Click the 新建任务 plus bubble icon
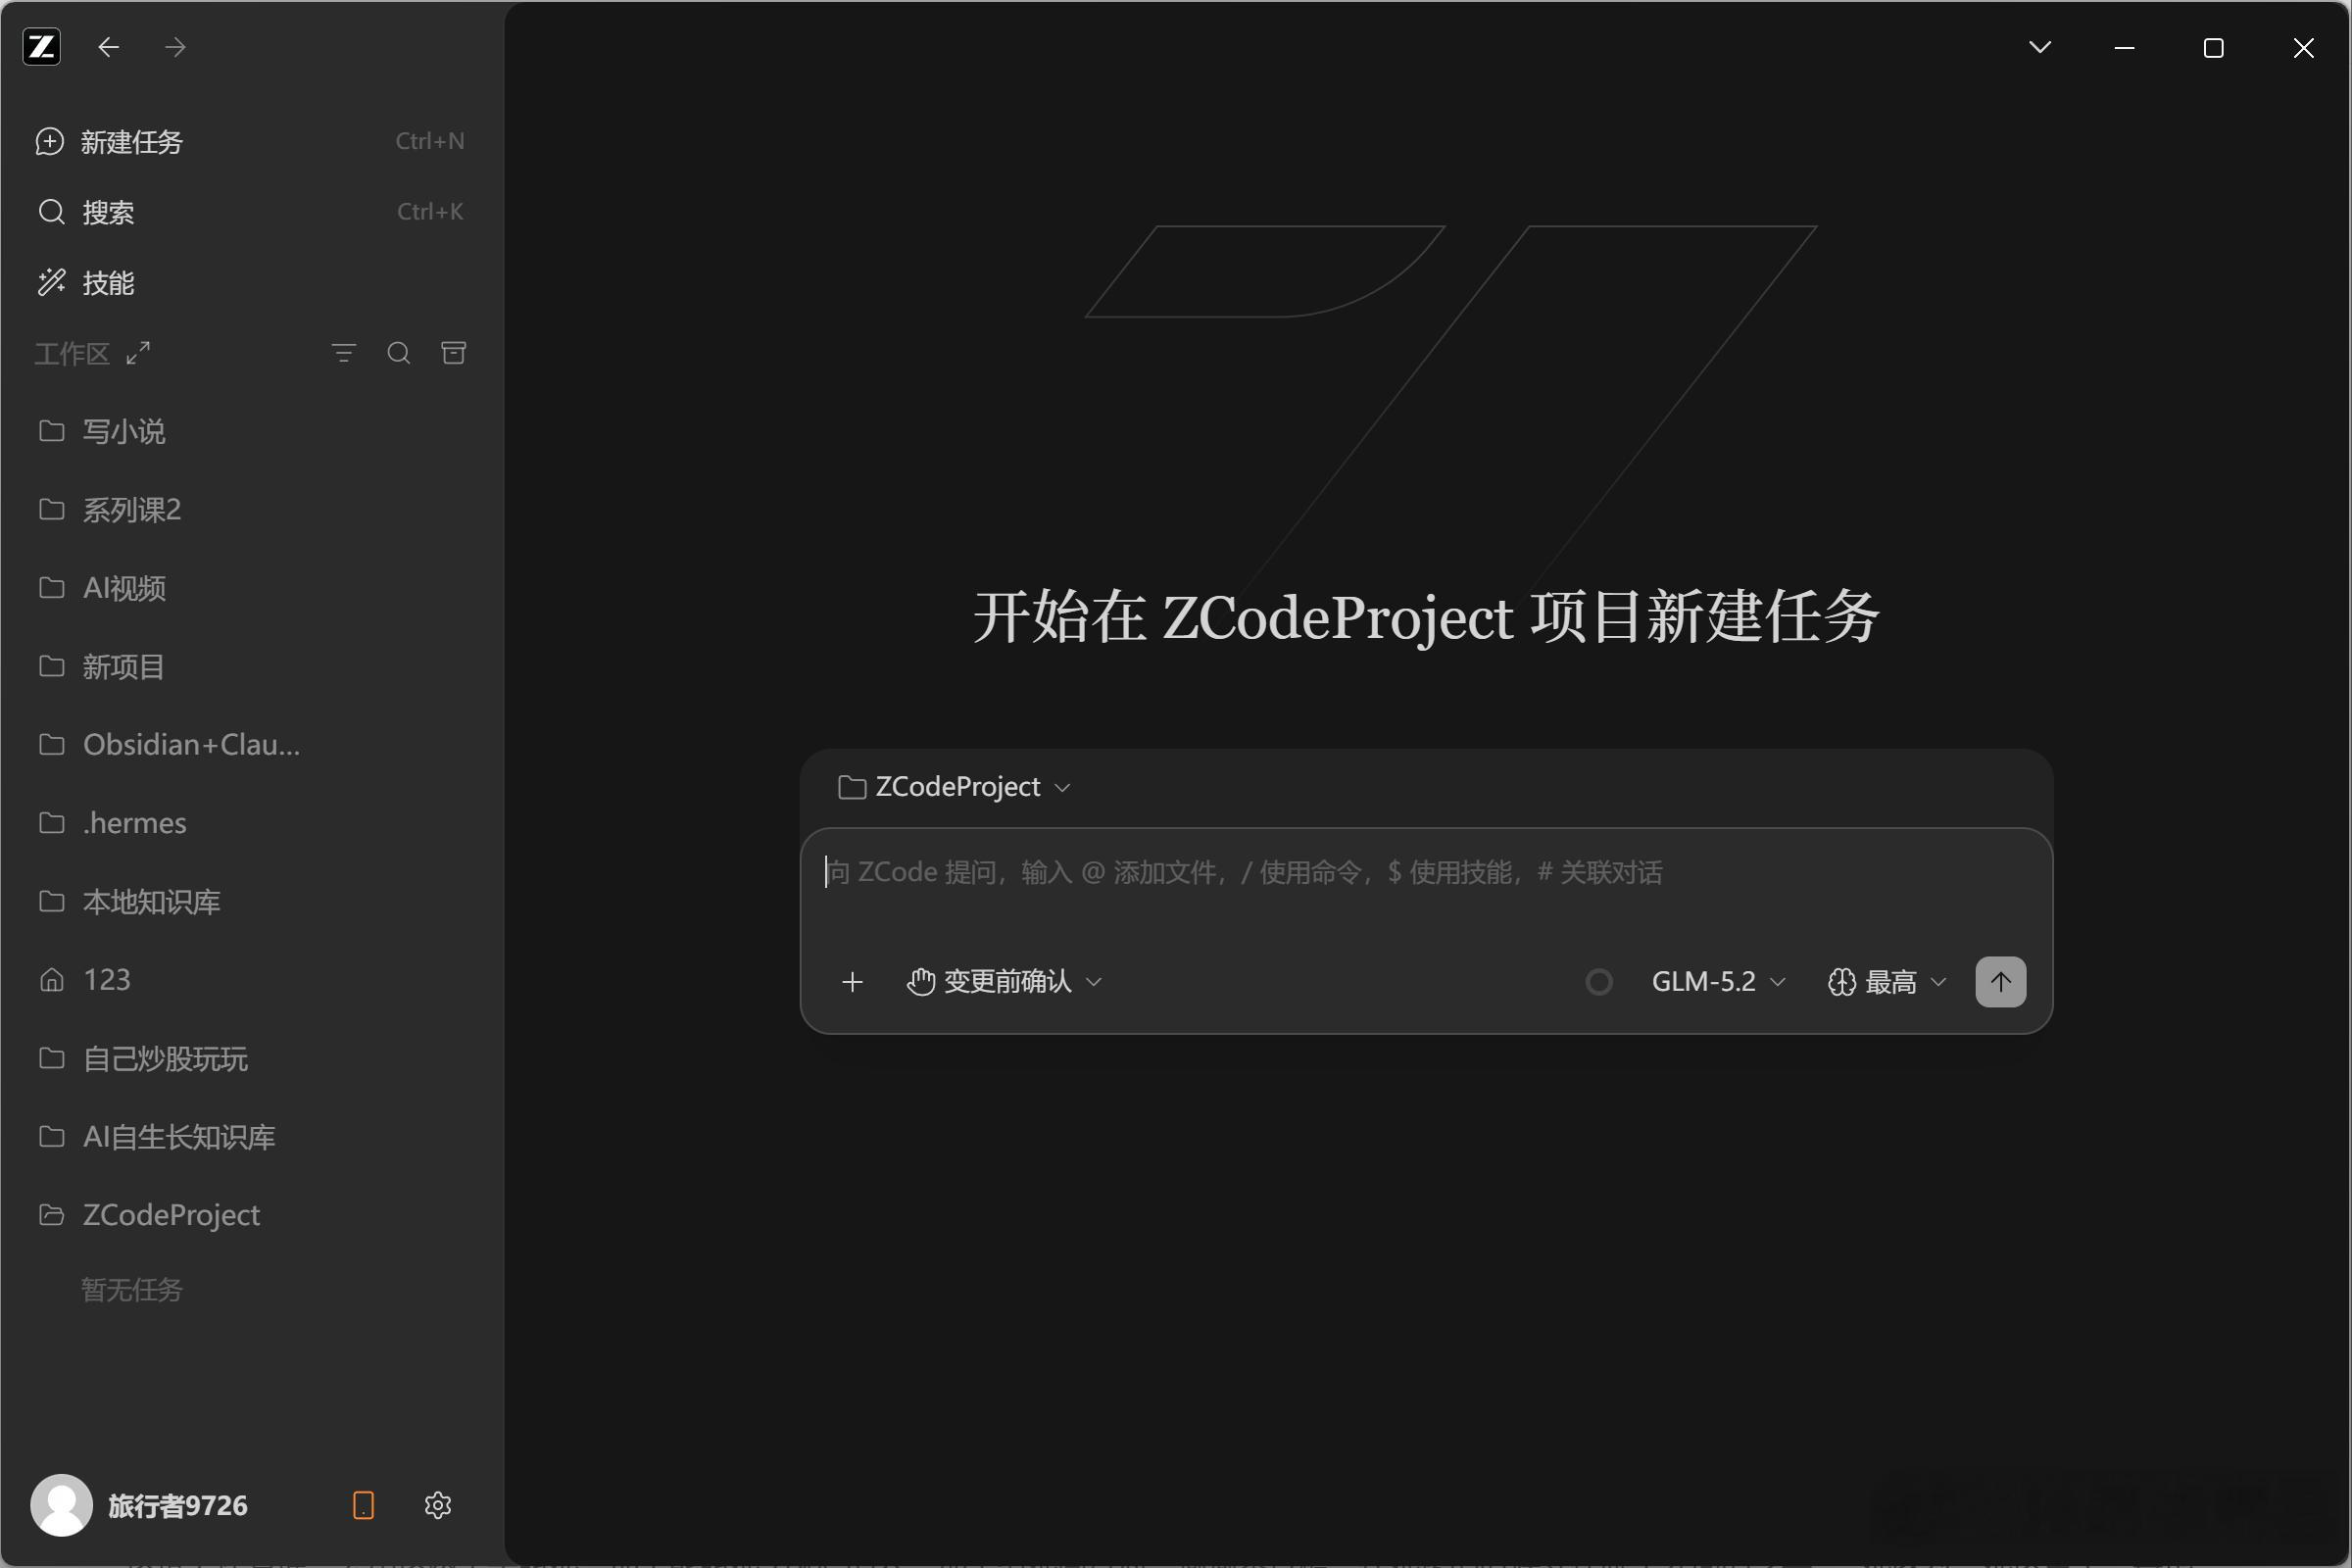Screen dimensions: 2352x1568 (x=50, y=142)
